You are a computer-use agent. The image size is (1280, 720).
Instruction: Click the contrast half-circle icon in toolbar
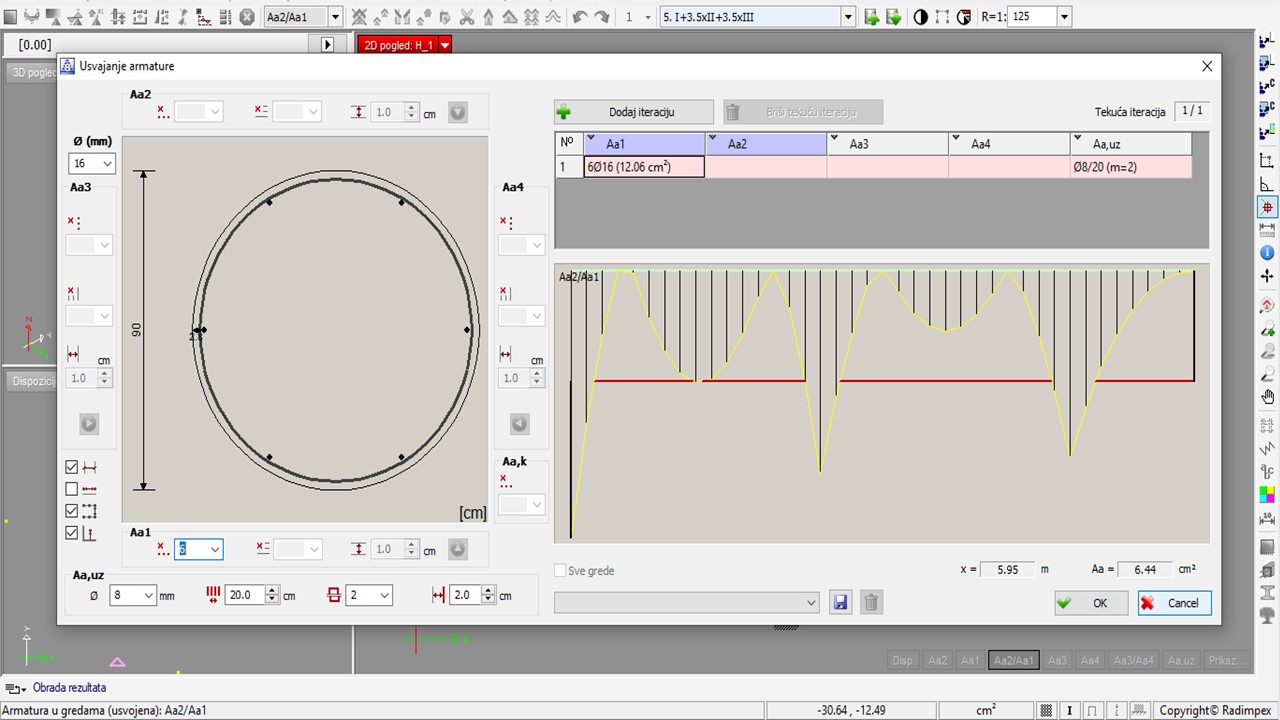pyautogui.click(x=920, y=17)
